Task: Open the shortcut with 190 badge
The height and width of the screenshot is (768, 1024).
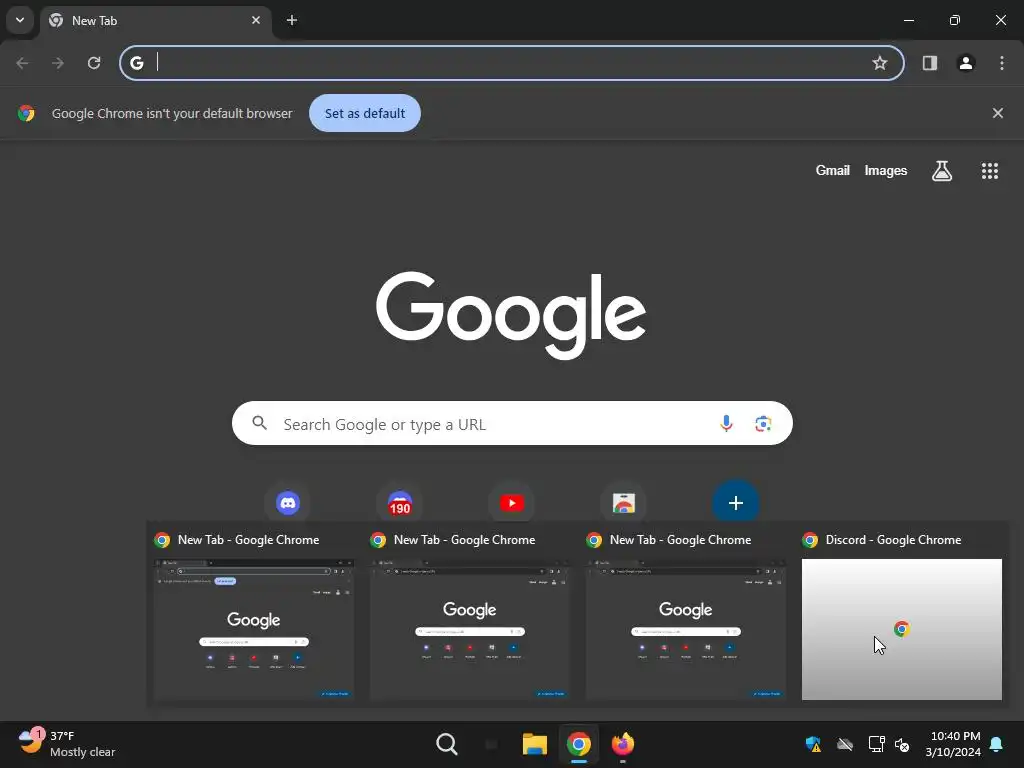Action: click(400, 503)
